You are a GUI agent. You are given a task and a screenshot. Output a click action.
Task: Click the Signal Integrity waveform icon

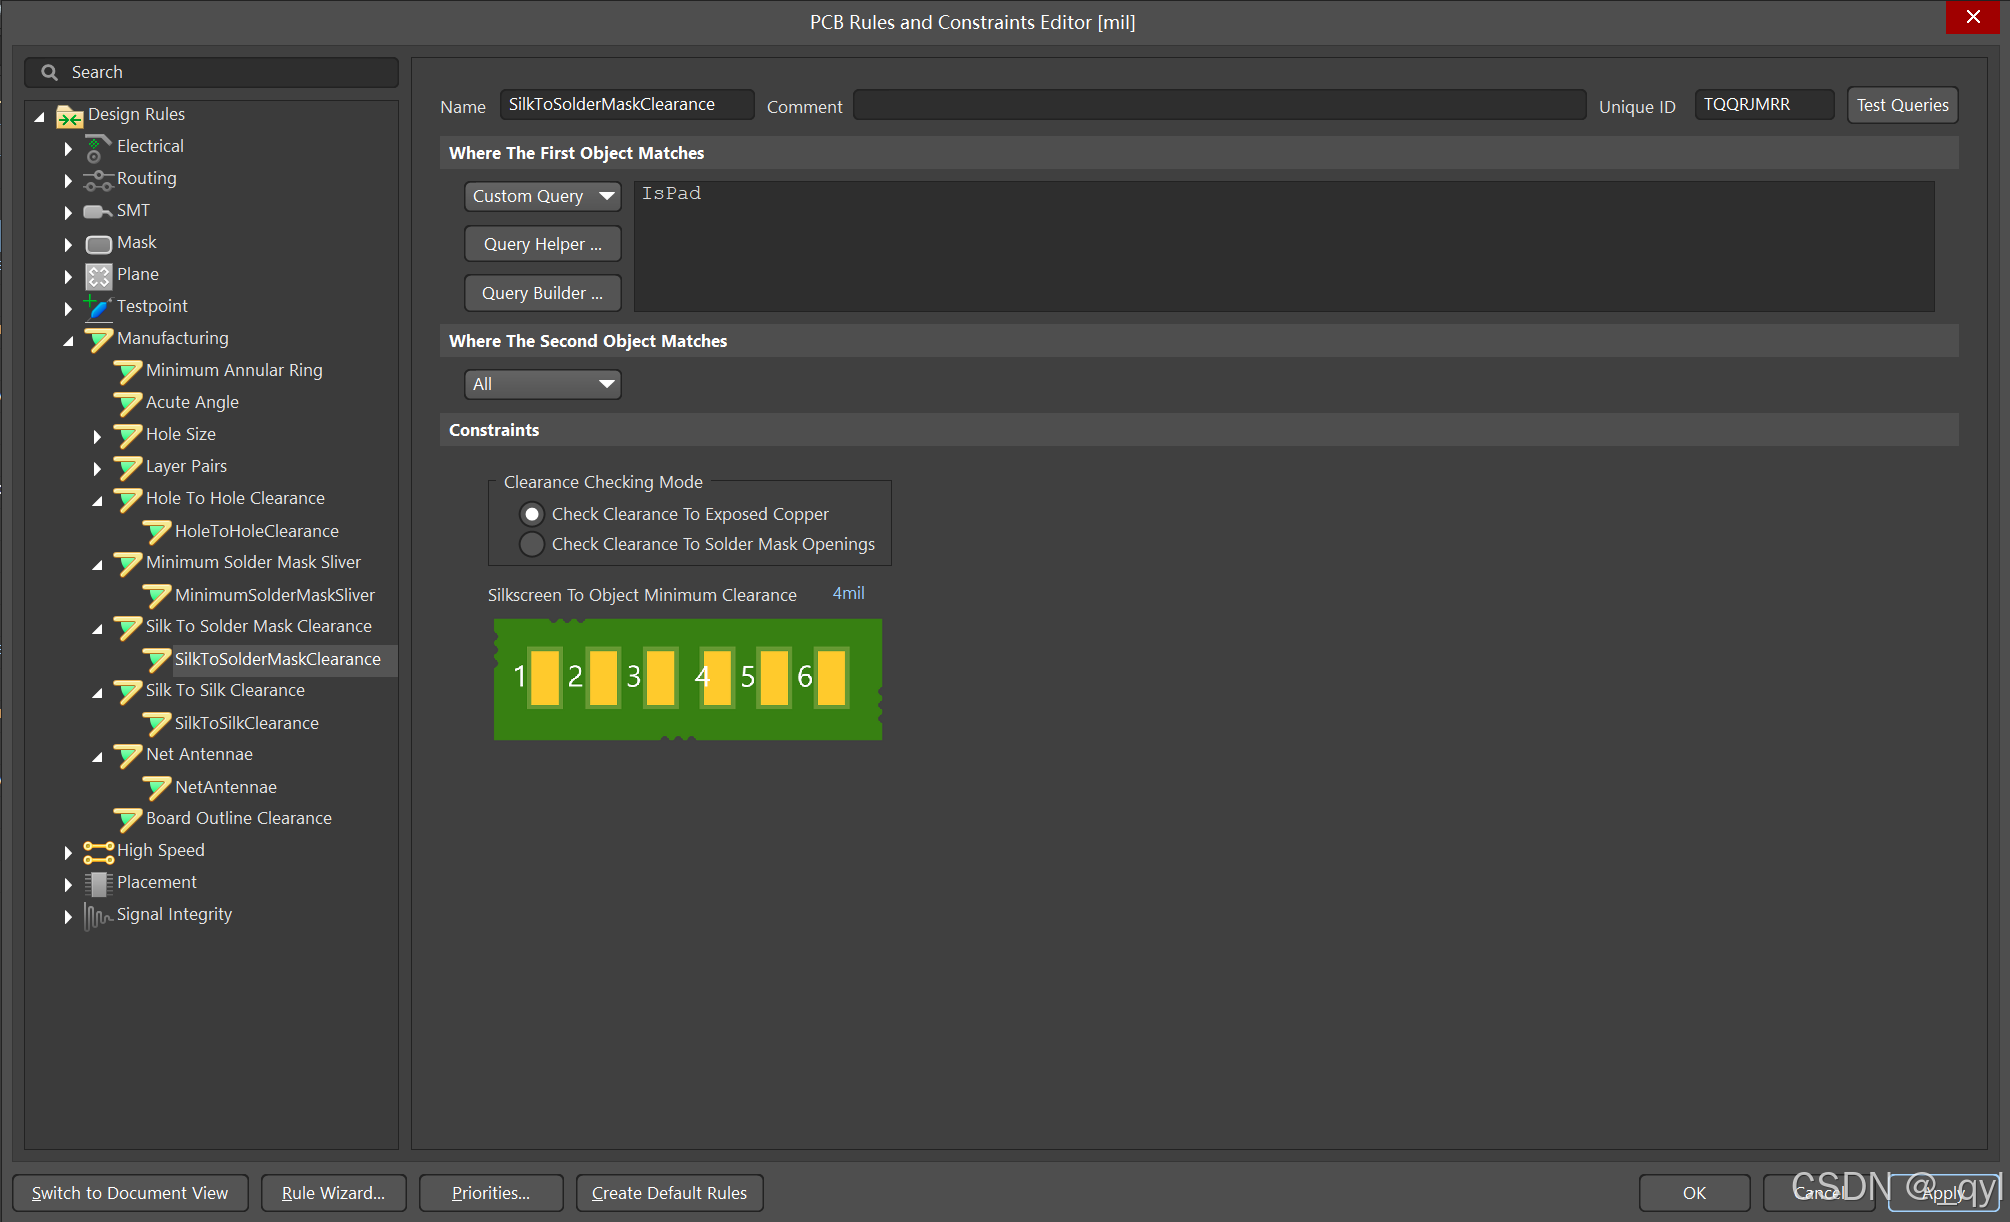click(97, 916)
